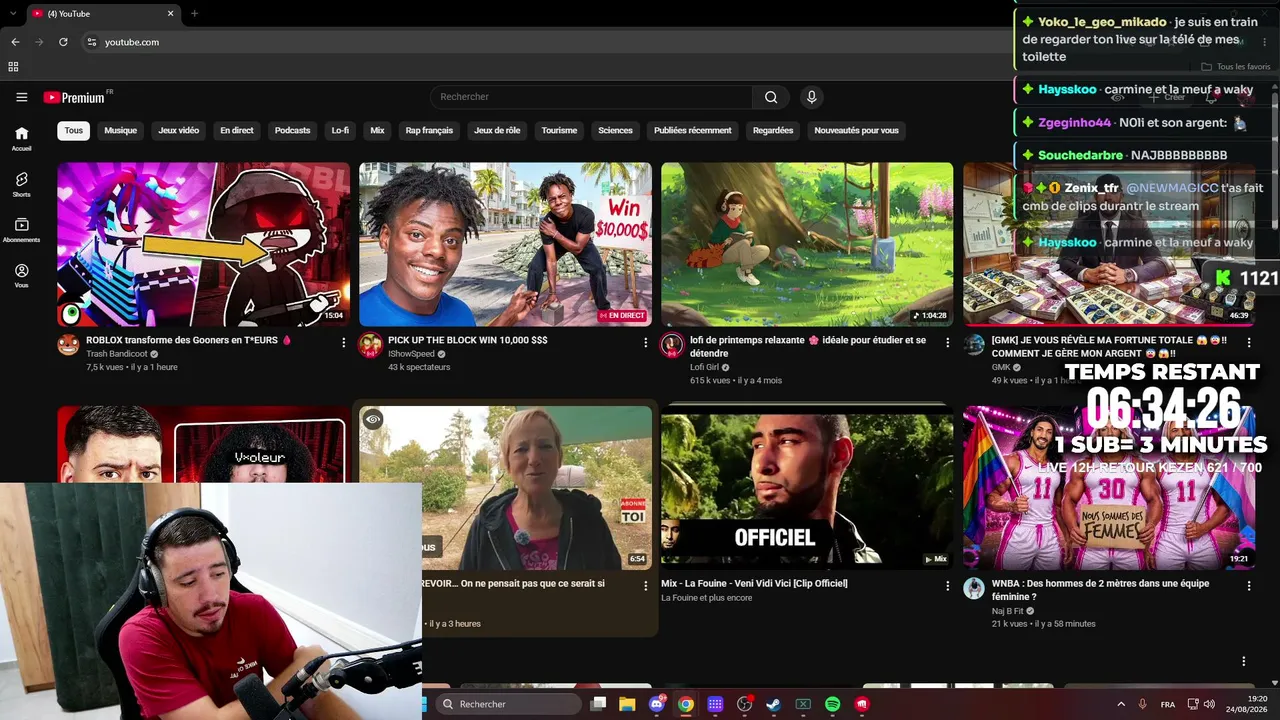Play the IShowSpeed live stream thumbnail
This screenshot has height=720, width=1280.
506,244
